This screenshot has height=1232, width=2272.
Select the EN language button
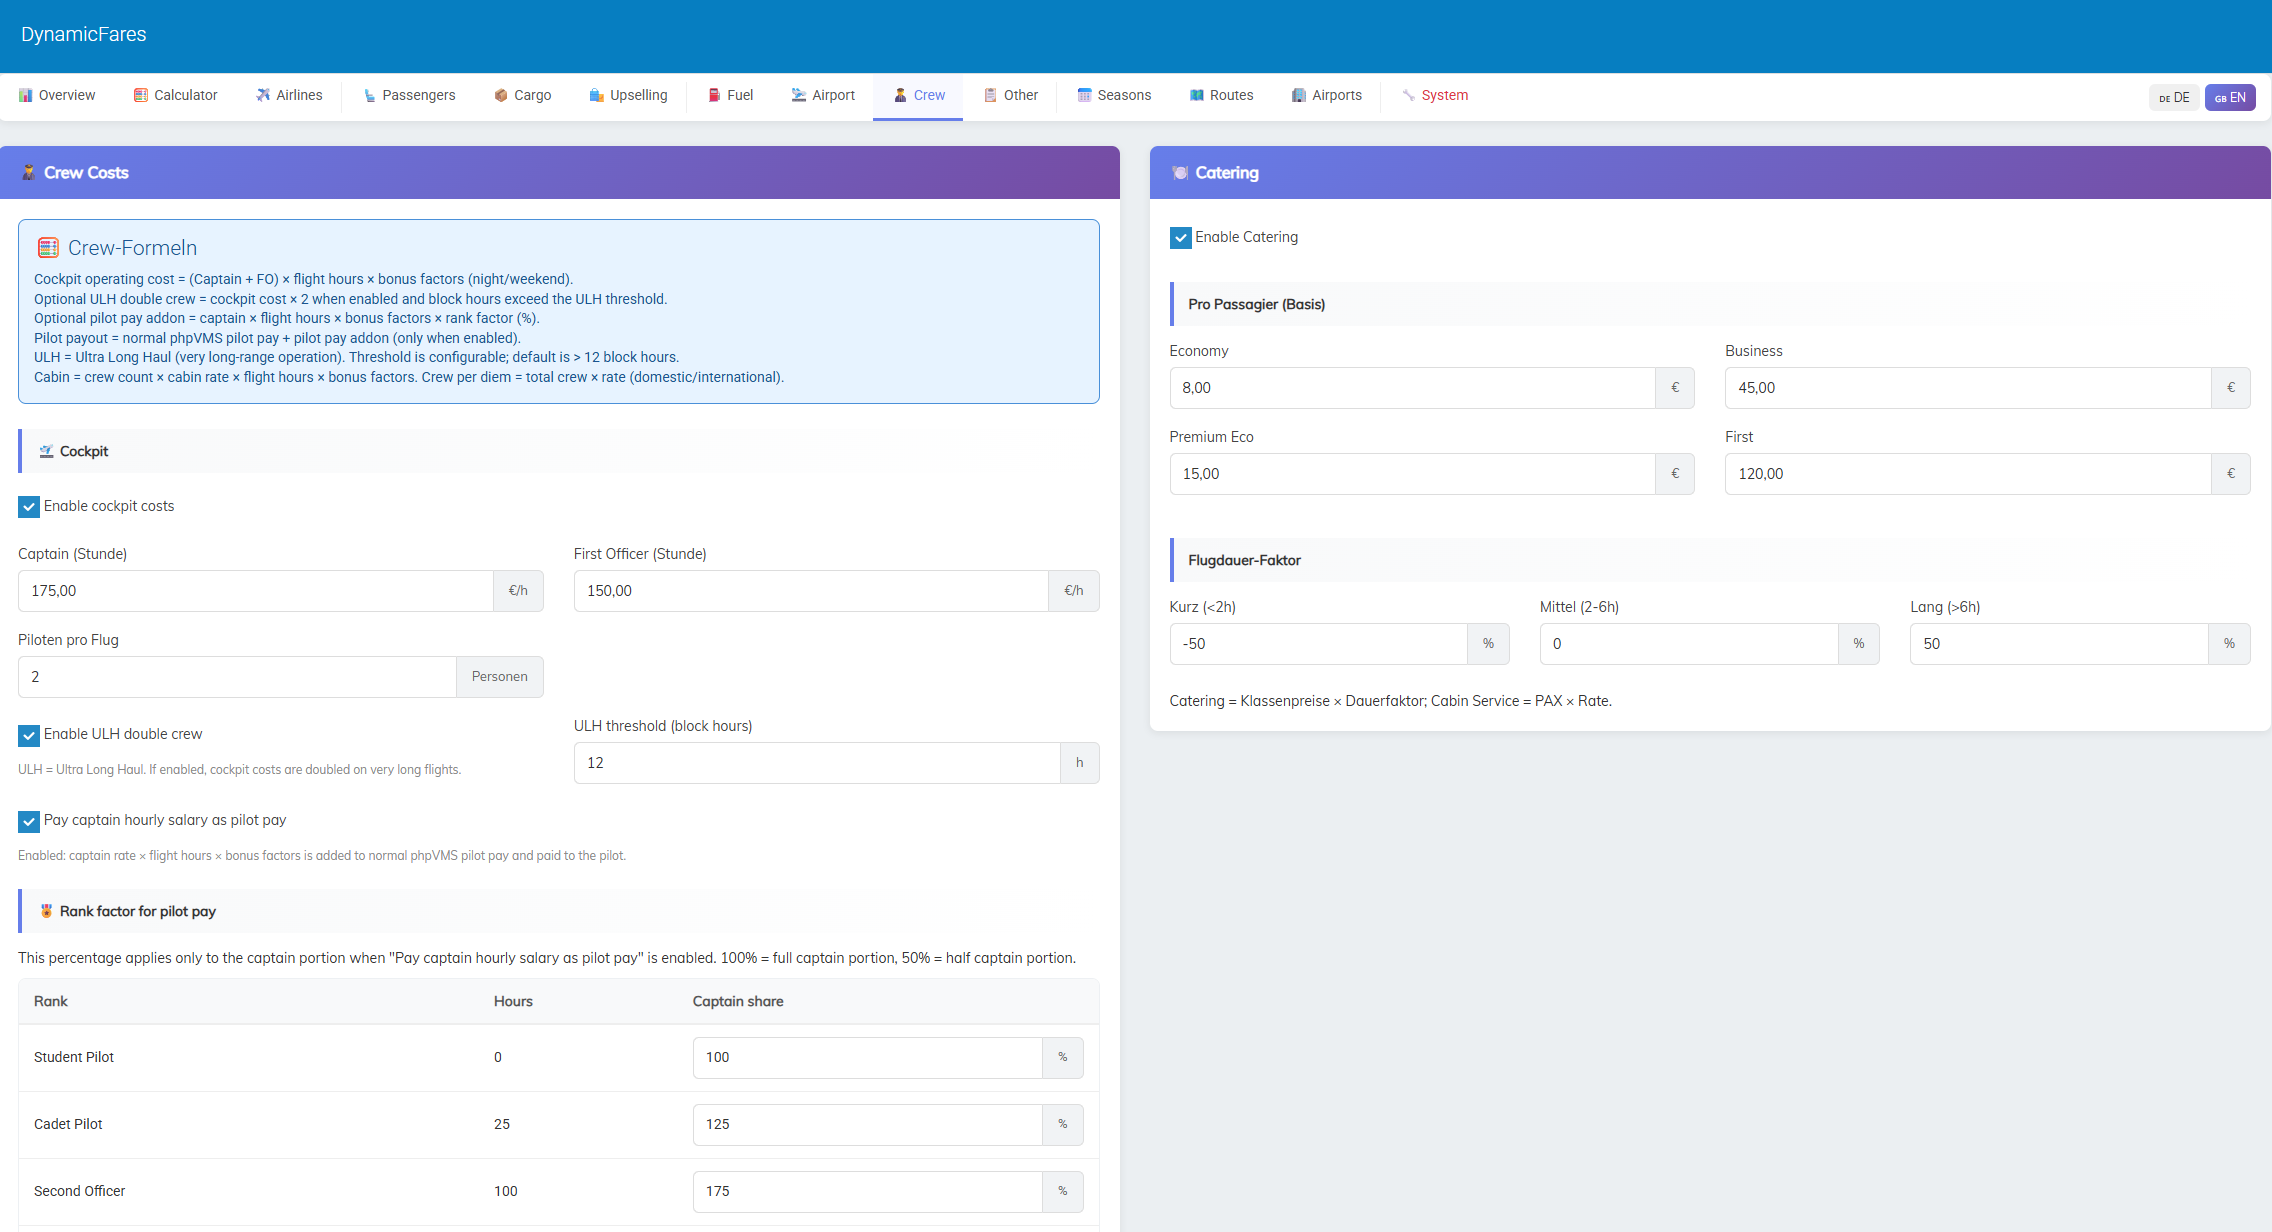[x=2229, y=97]
